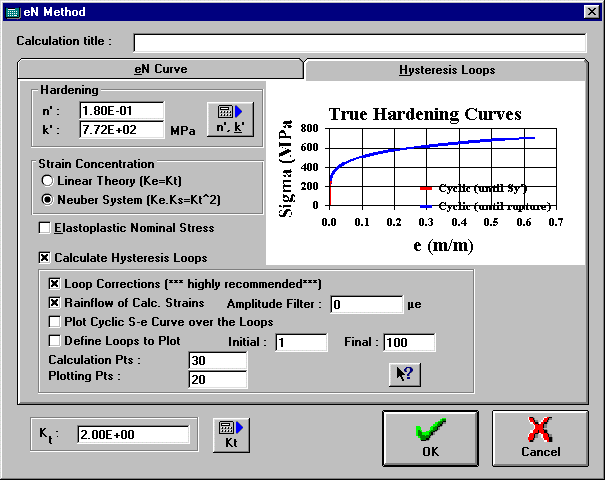Select the Hysteresis Loops tab
Screen dimensions: 605x480
(447, 70)
